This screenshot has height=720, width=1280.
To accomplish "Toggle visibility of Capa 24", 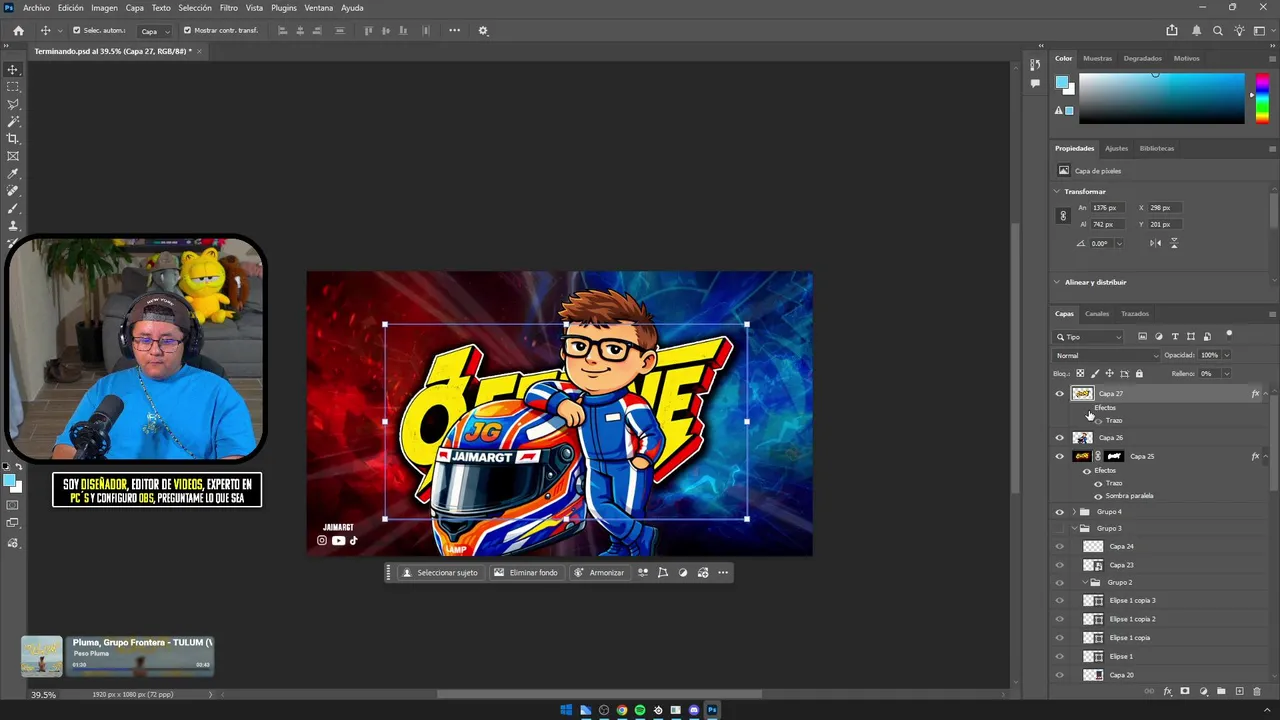I will [x=1060, y=547].
